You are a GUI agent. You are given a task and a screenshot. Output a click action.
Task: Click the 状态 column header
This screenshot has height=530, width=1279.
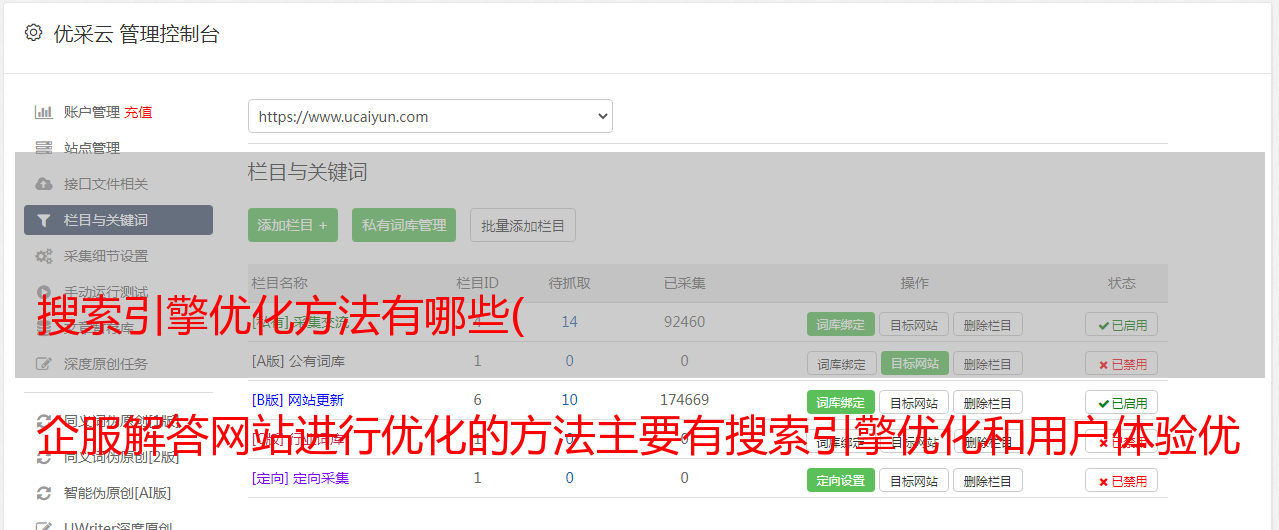coord(1122,283)
